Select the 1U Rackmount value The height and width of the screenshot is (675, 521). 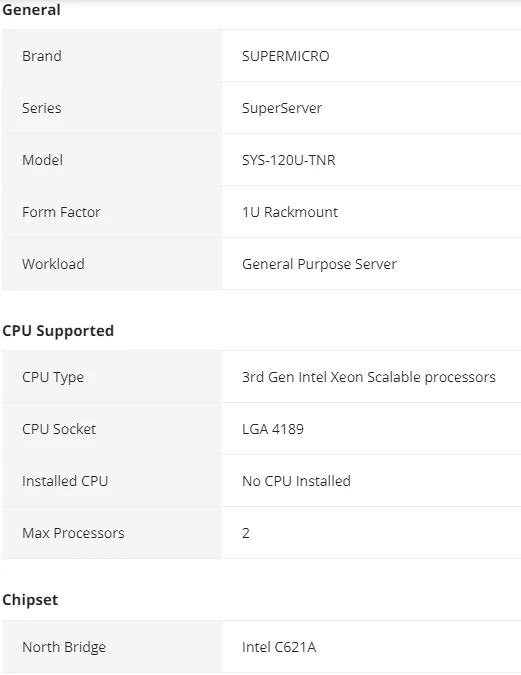point(290,212)
